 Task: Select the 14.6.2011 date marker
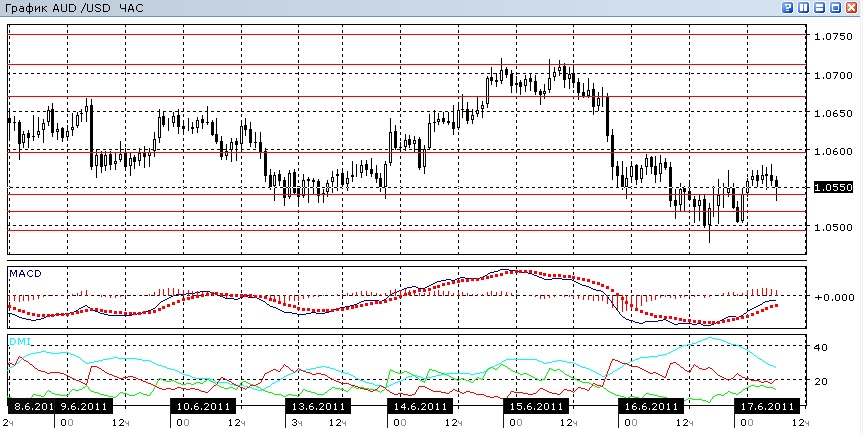coord(420,406)
